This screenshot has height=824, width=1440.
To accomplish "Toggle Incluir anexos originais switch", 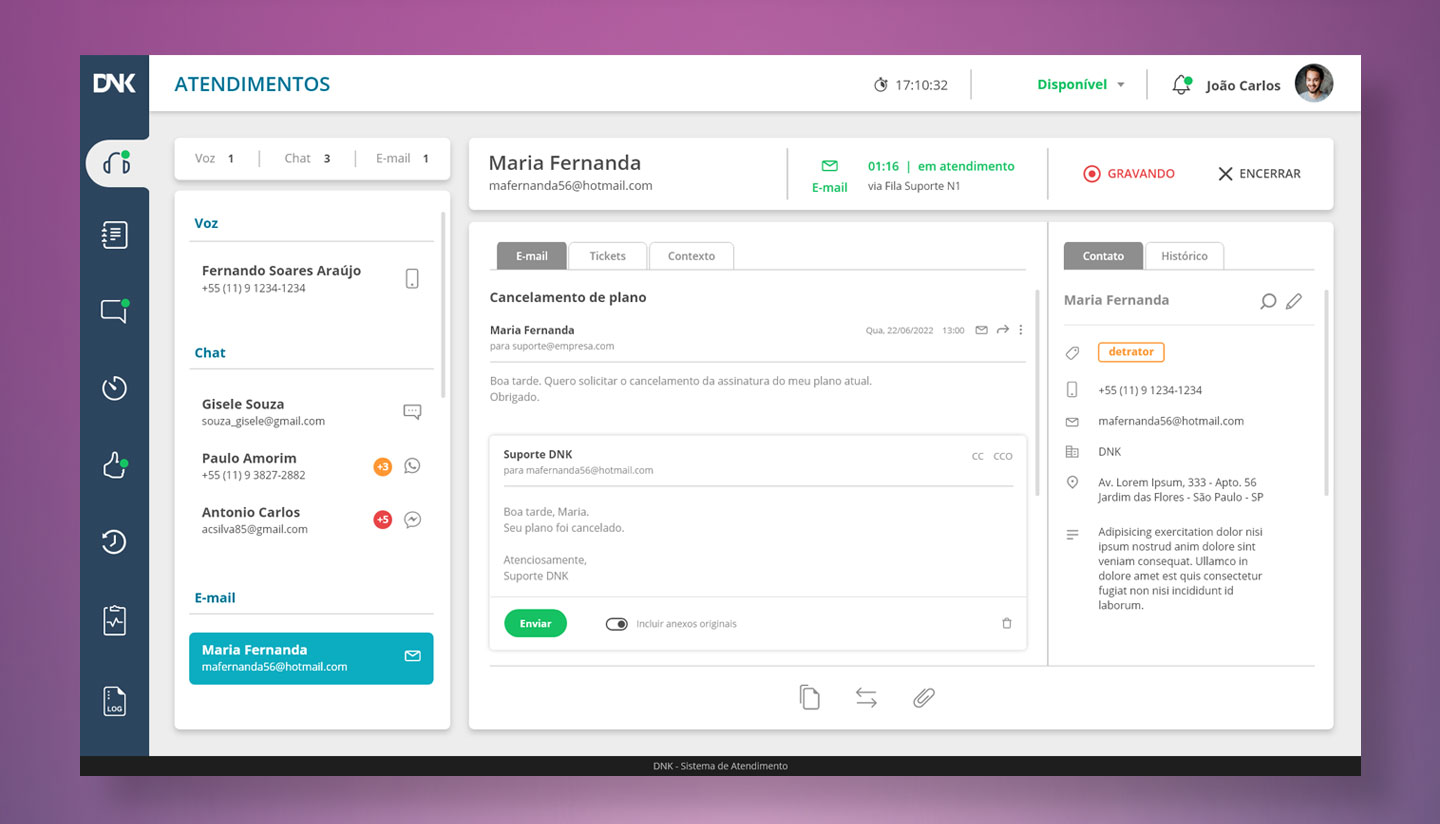I will (616, 624).
